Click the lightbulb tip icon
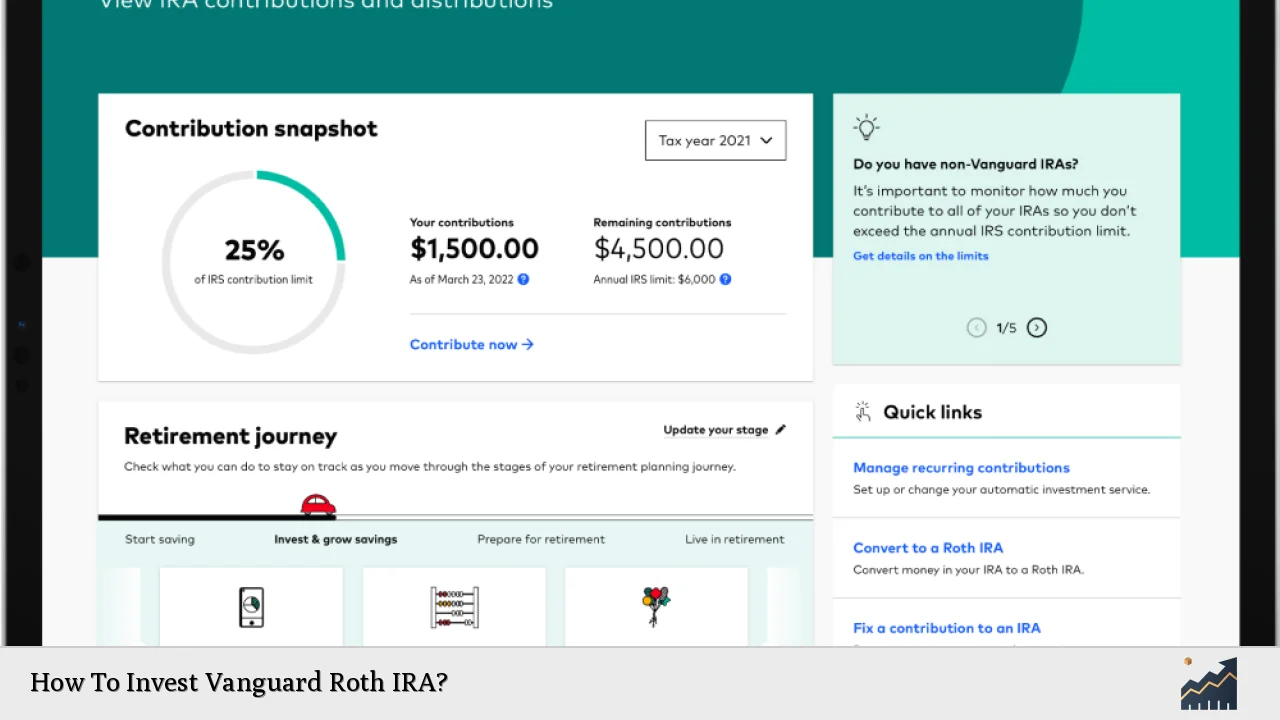Image resolution: width=1280 pixels, height=720 pixels. (866, 127)
